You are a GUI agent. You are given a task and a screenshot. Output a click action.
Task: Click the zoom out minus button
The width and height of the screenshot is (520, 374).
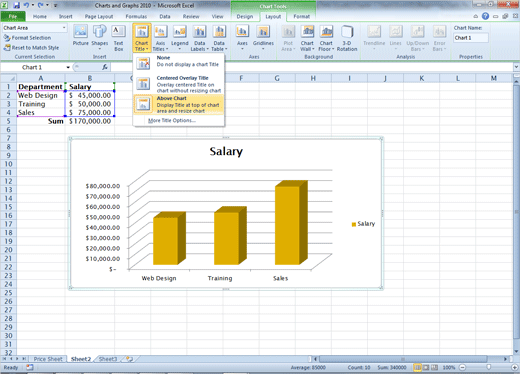click(463, 367)
